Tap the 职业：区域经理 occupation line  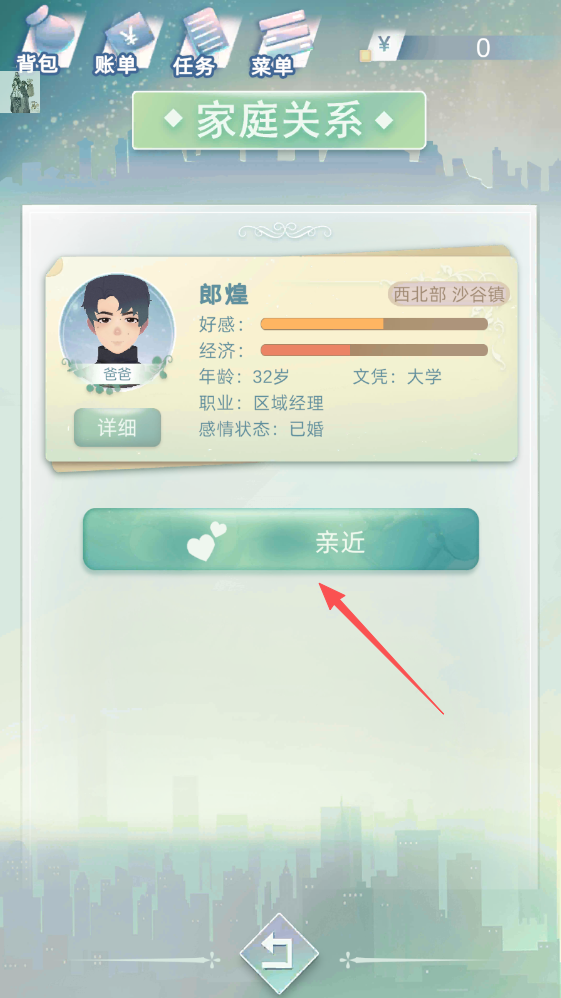262,403
